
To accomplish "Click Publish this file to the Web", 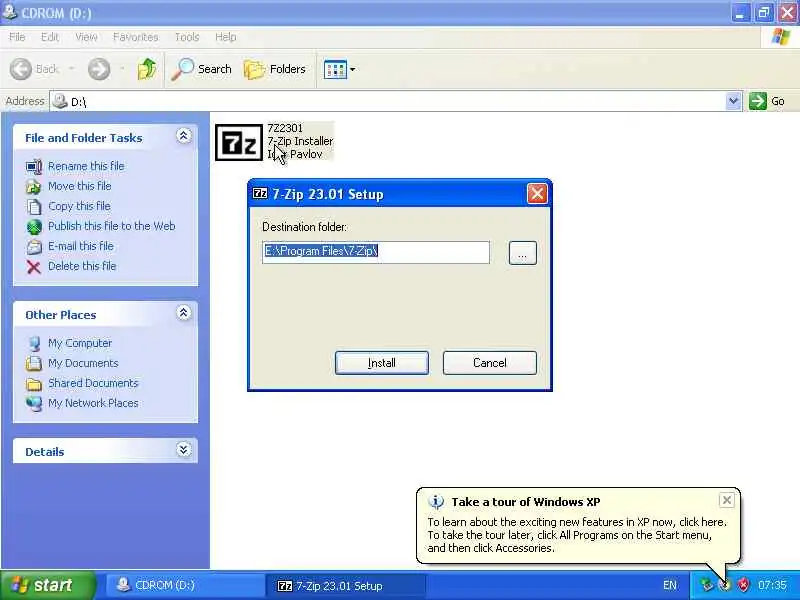I will pyautogui.click(x=112, y=226).
